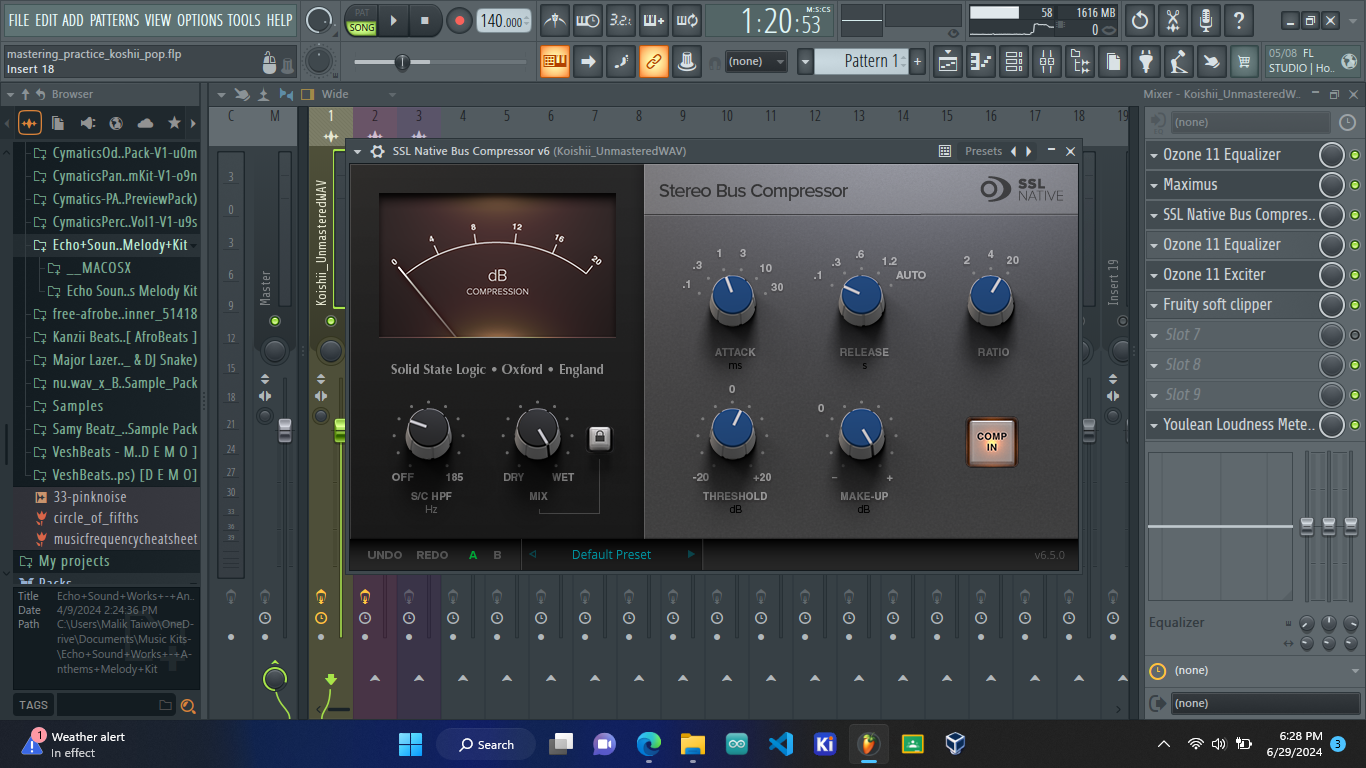Click the one-click audio recording microphone icon
Viewport: 1366px width, 768px height.
(x=1206, y=20)
